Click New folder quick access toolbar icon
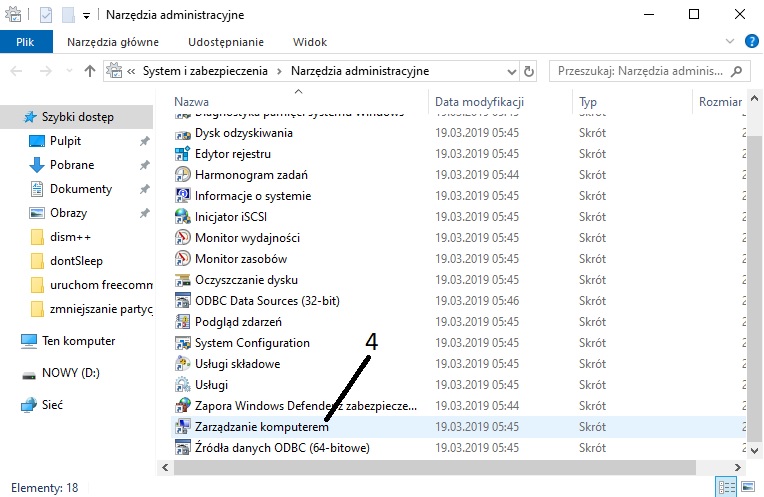 pos(68,15)
